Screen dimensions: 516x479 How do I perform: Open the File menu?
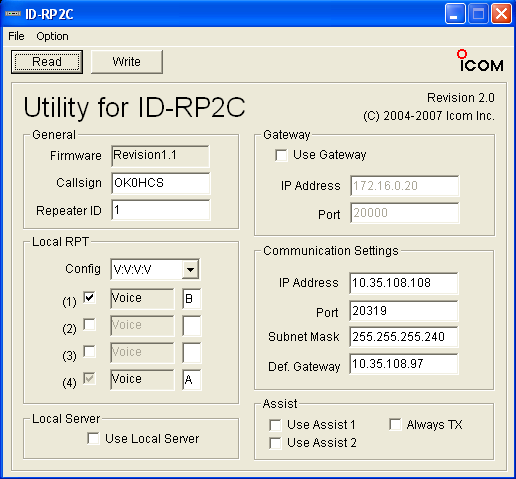pyautogui.click(x=16, y=36)
